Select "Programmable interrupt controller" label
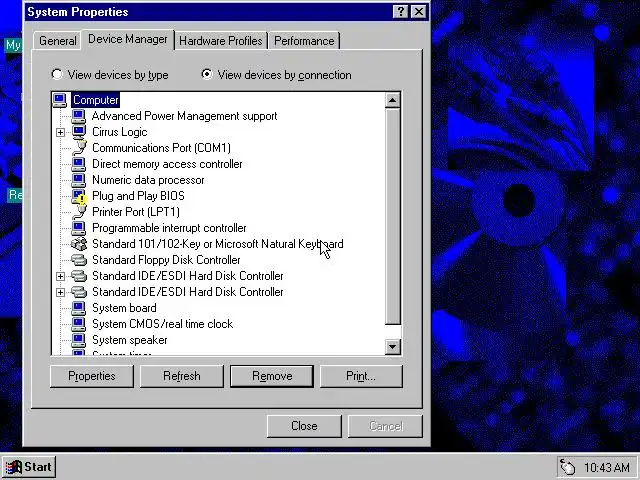Image resolution: width=640 pixels, height=480 pixels. pos(169,228)
